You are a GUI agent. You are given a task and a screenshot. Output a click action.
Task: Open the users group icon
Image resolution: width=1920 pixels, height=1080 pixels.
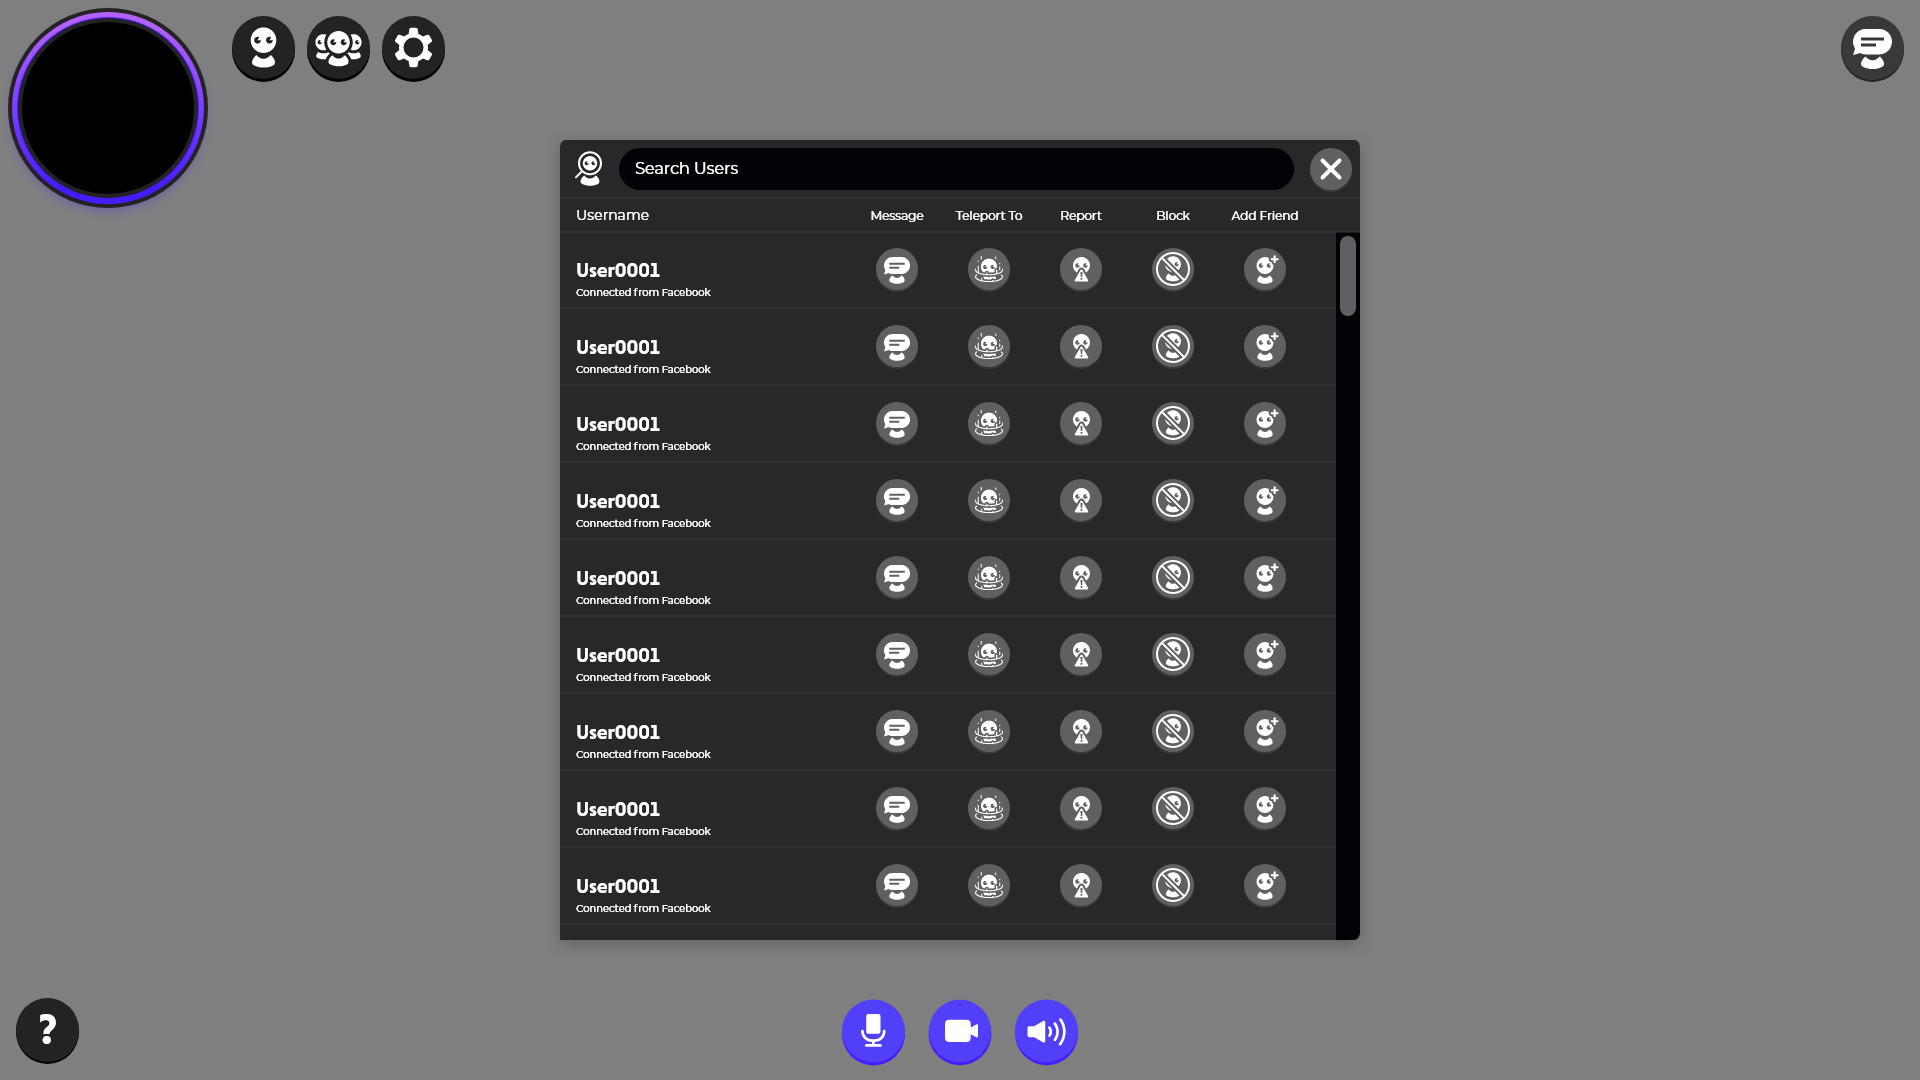pos(338,48)
